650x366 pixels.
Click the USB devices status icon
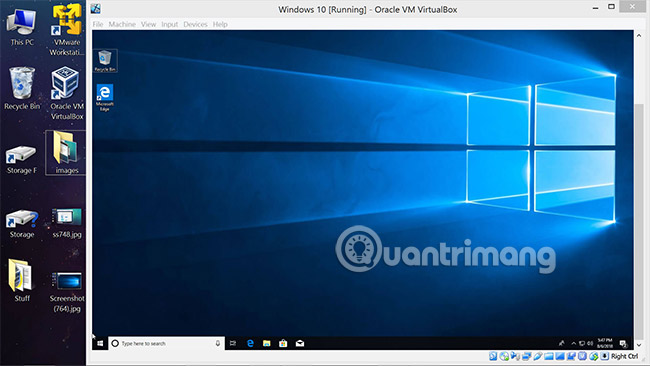tap(538, 356)
